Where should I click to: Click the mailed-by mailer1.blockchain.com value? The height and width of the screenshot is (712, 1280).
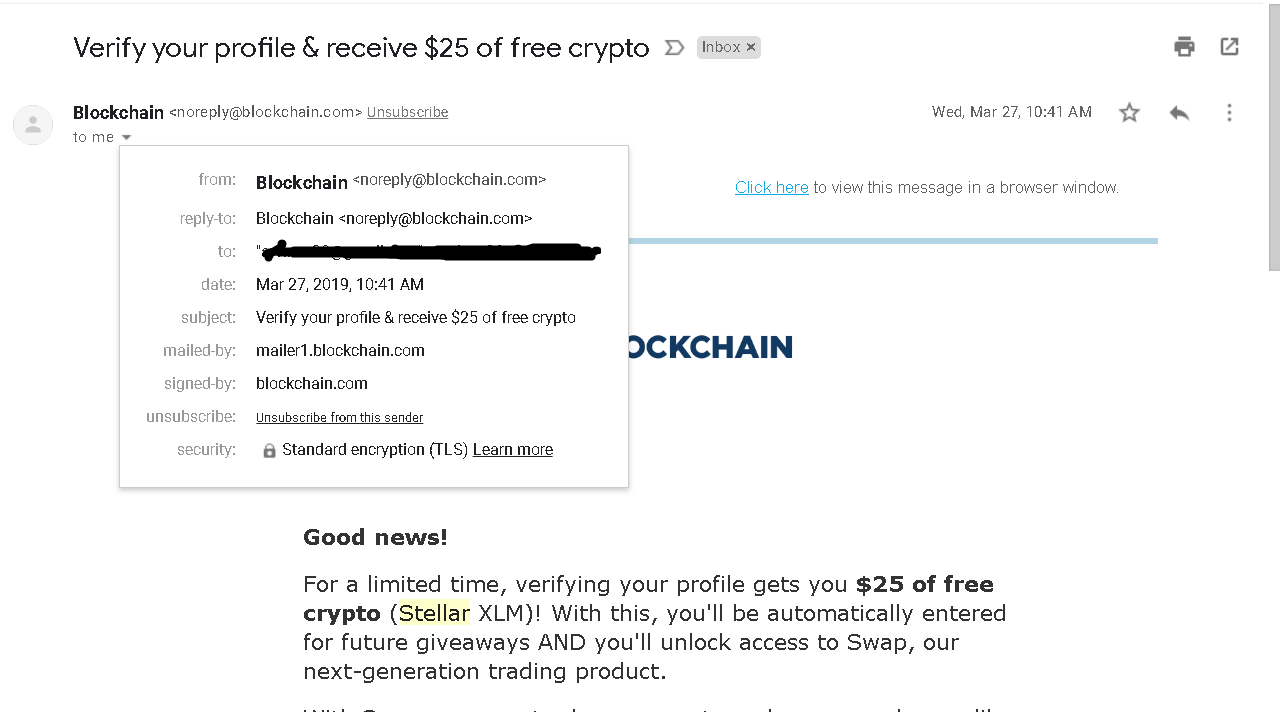pyautogui.click(x=340, y=350)
